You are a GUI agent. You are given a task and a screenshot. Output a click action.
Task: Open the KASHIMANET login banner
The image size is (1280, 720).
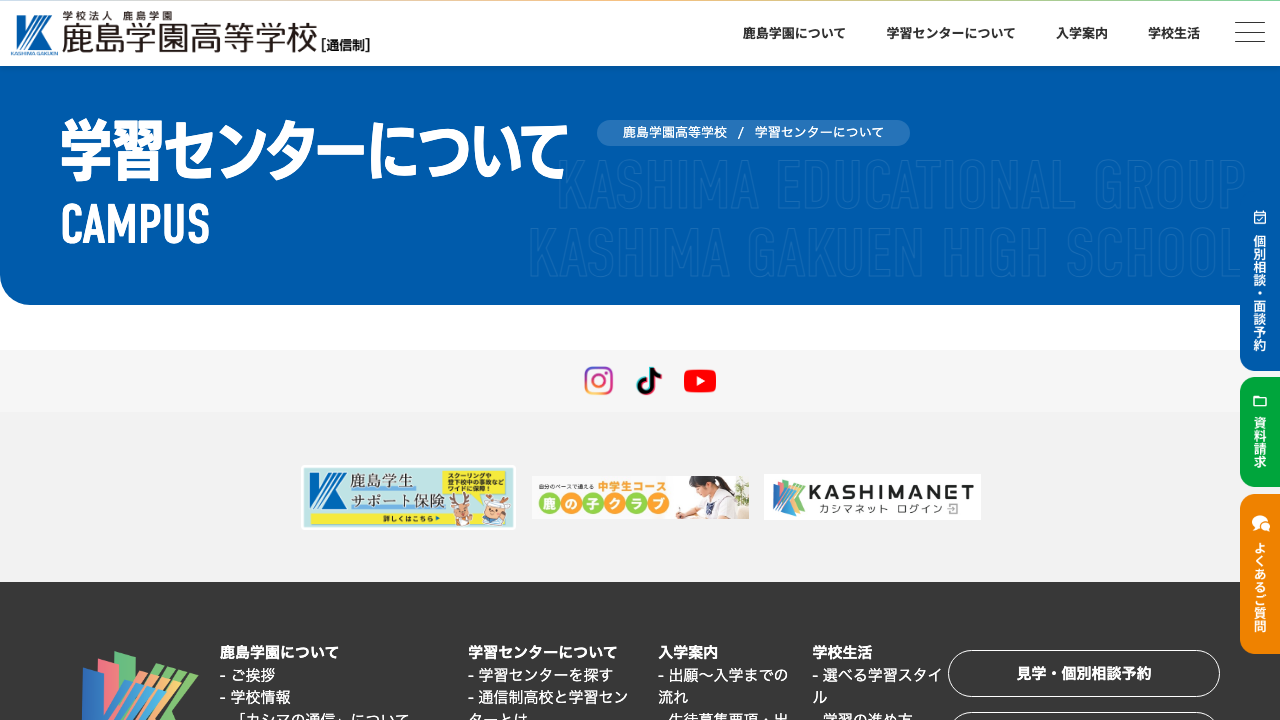[872, 497]
